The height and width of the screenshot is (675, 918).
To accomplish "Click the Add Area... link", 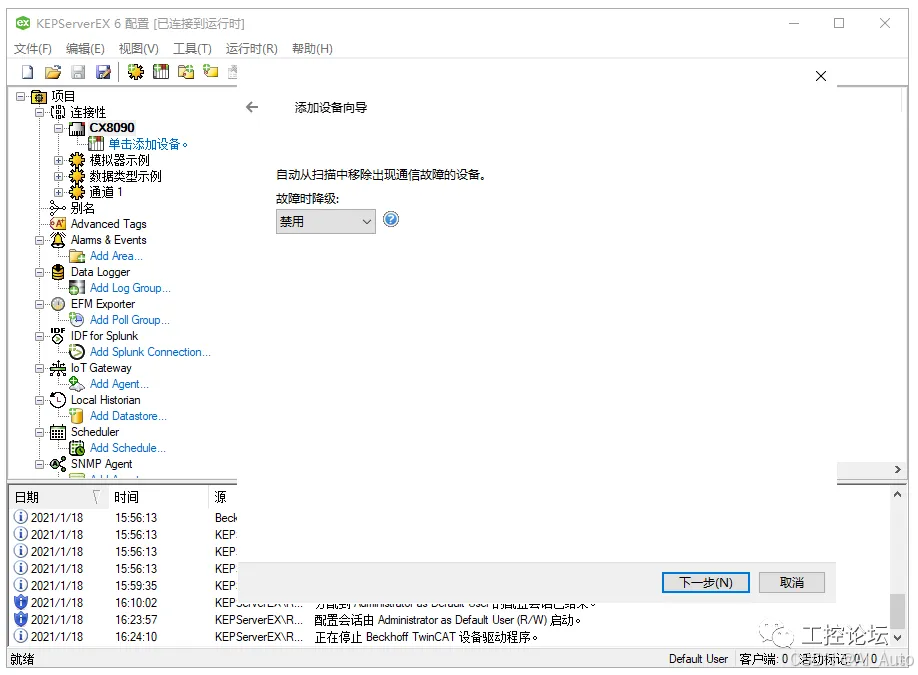I will [x=116, y=256].
